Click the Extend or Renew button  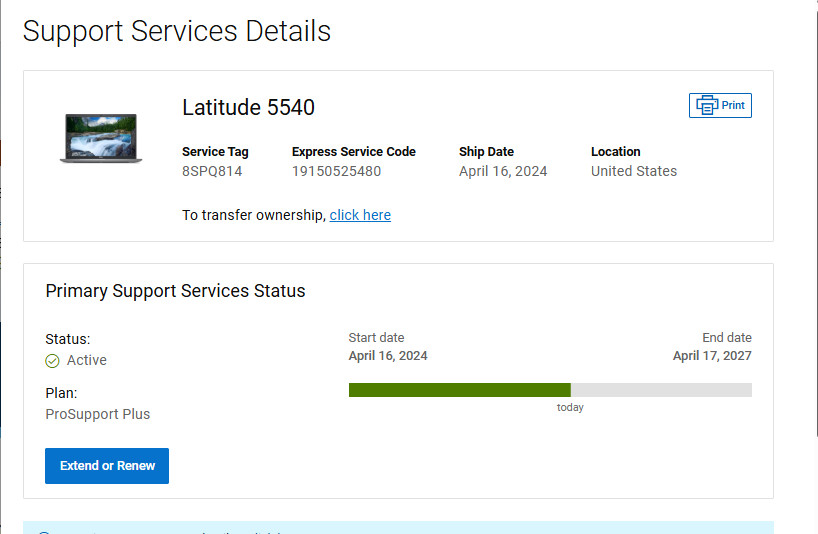[107, 466]
